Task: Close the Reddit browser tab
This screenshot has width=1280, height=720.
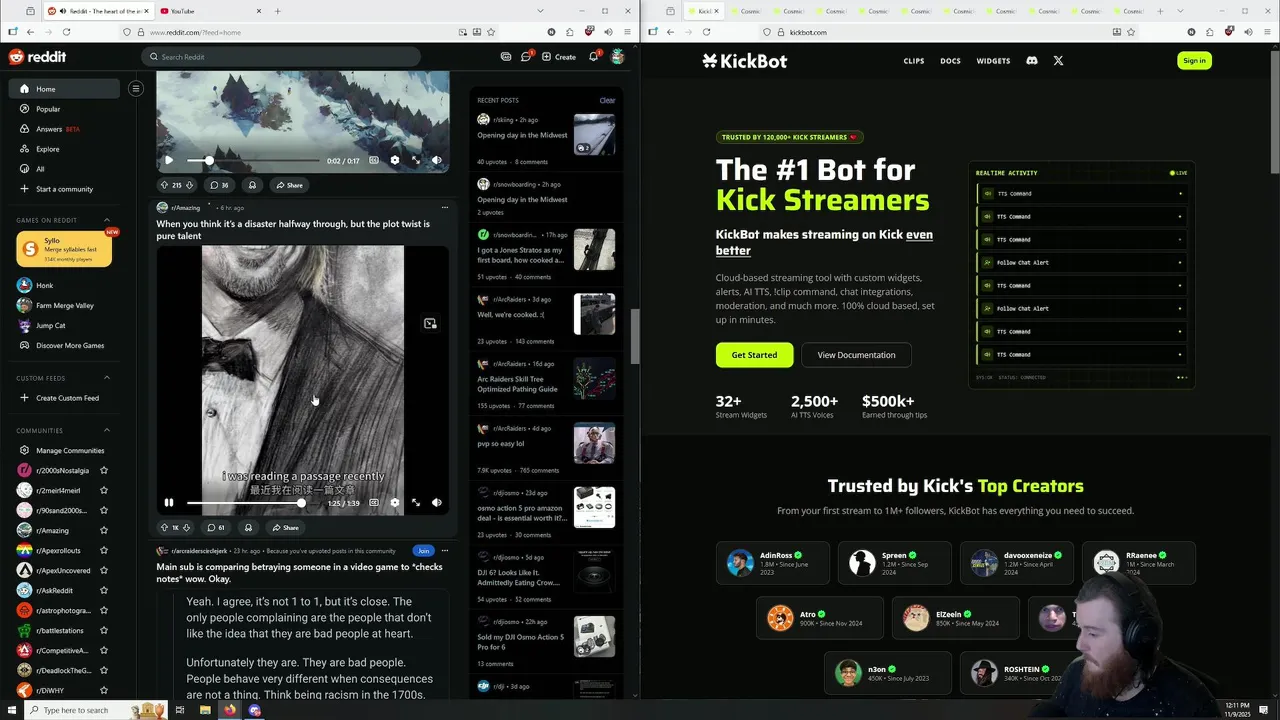Action: 147,11
